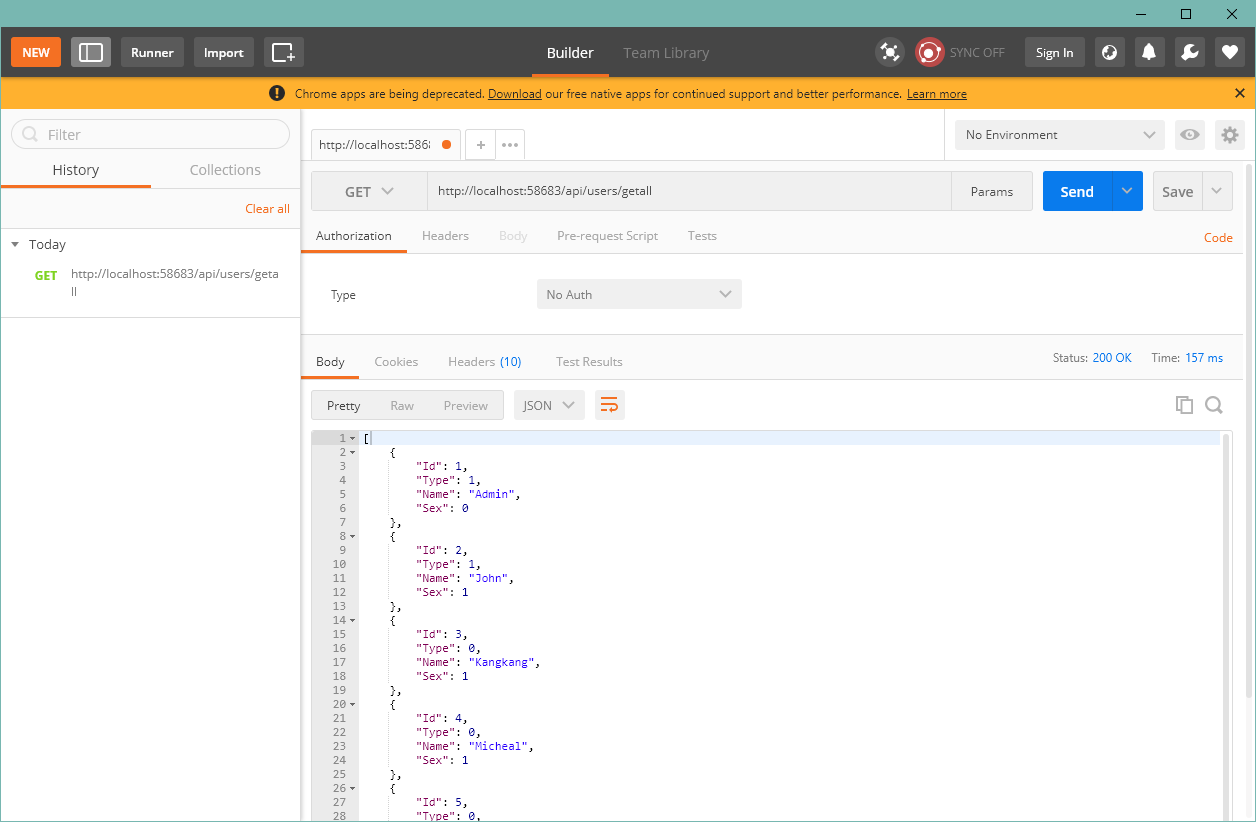This screenshot has width=1256, height=822.
Task: Click the interceptor satellite icon
Action: pos(889,53)
